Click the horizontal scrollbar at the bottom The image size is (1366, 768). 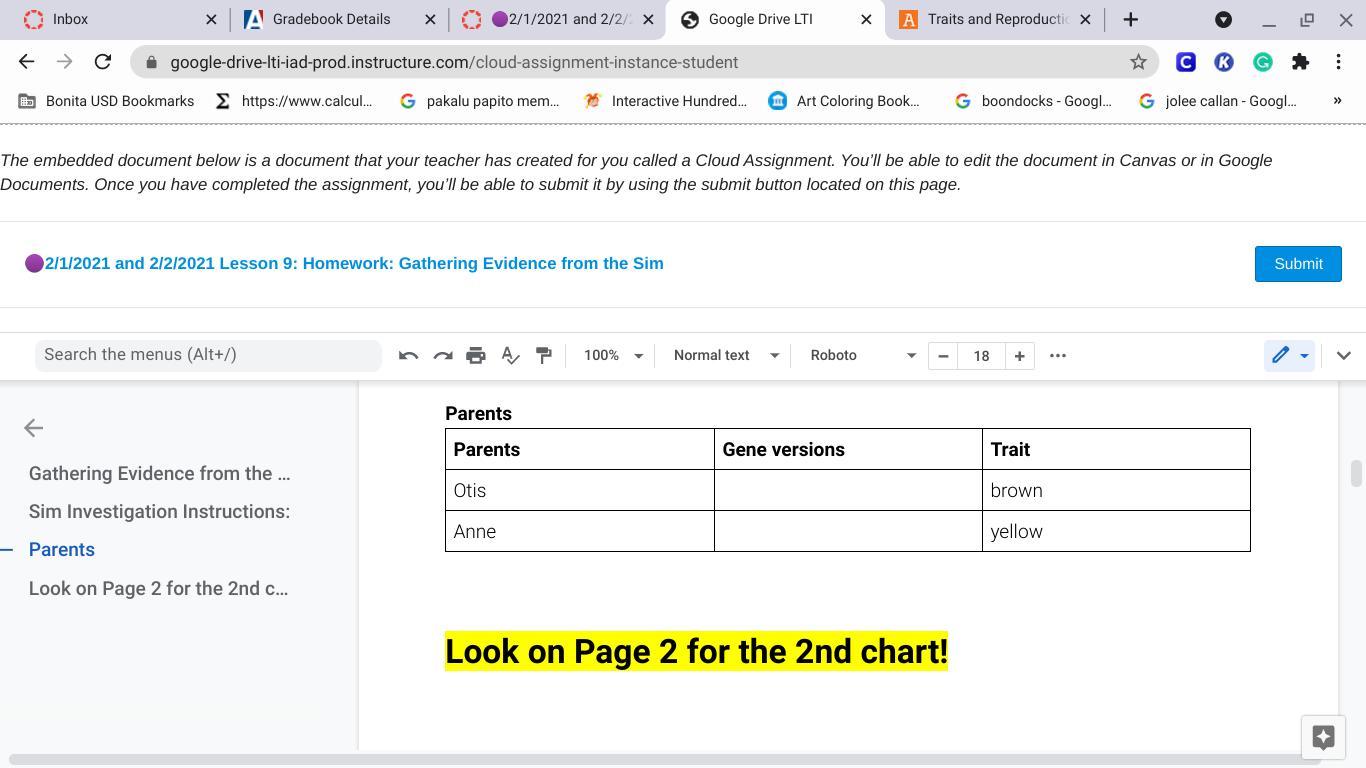point(665,761)
